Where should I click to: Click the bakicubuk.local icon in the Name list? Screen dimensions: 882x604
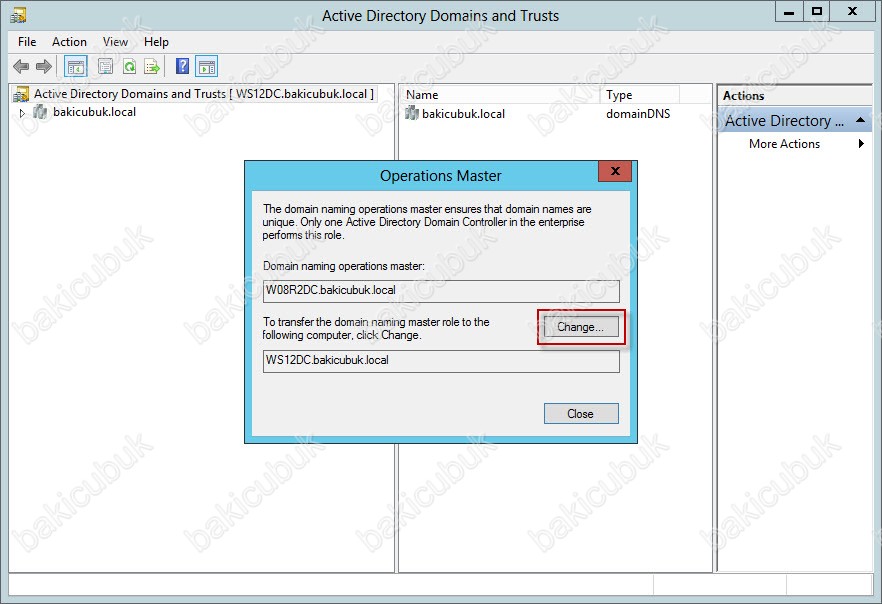point(412,114)
